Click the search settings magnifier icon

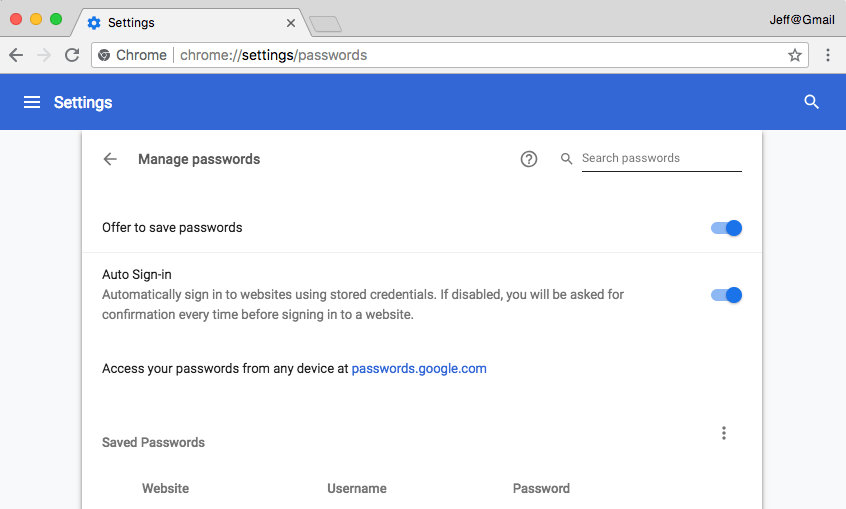[812, 102]
